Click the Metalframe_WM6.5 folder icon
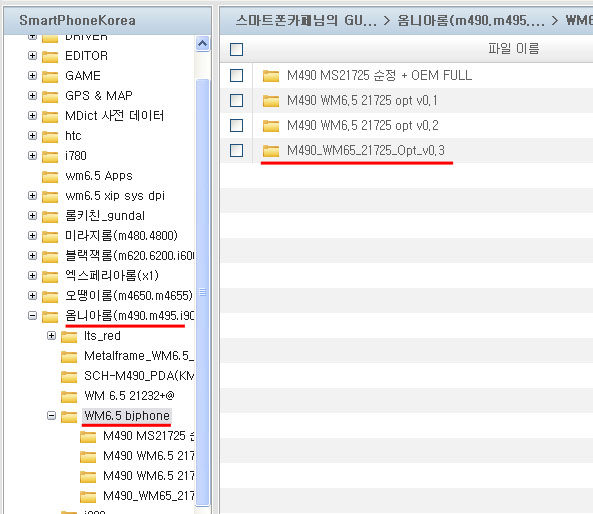Image resolution: width=593 pixels, height=514 pixels. 69,356
